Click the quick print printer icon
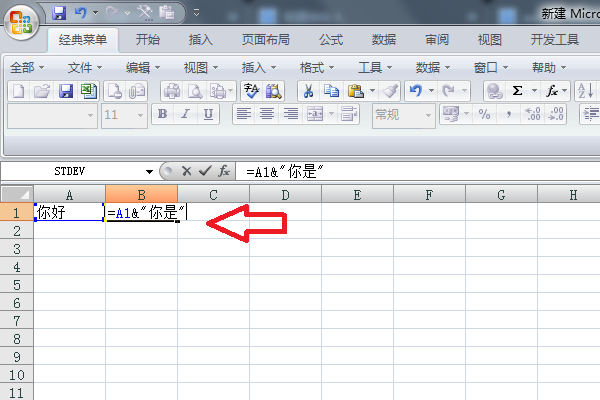 point(172,91)
